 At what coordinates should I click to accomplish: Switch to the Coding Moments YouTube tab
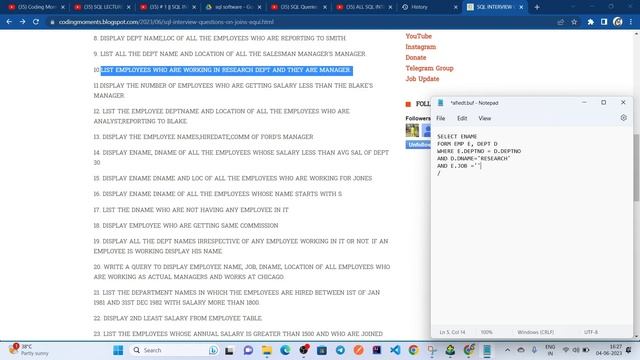pyautogui.click(x=37, y=7)
